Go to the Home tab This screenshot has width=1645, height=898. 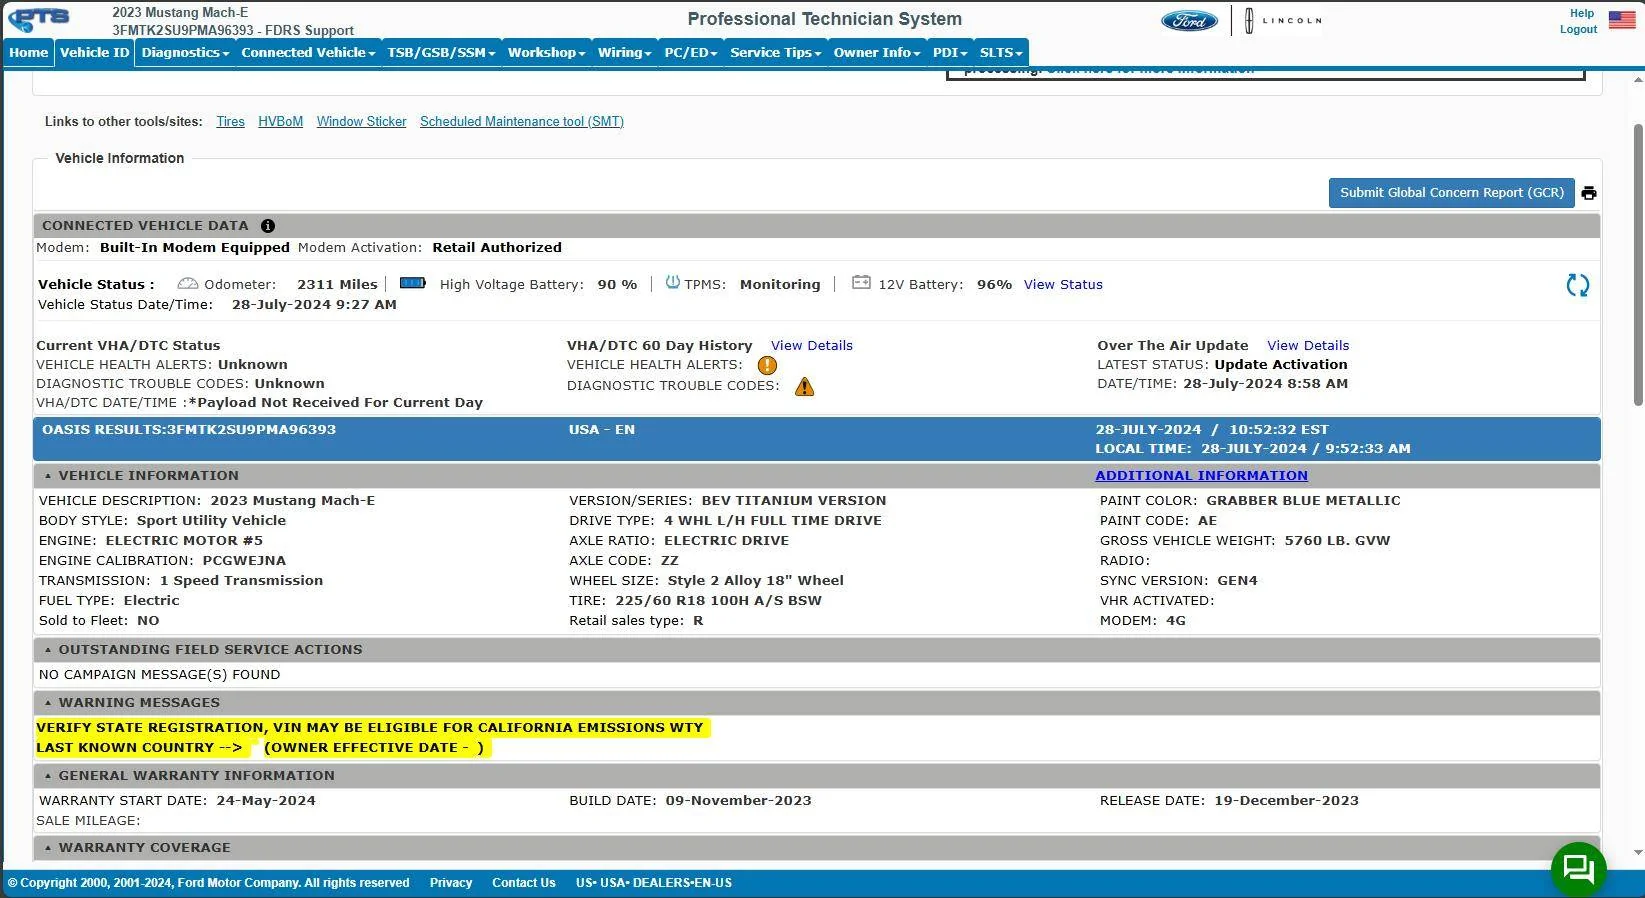(x=28, y=53)
